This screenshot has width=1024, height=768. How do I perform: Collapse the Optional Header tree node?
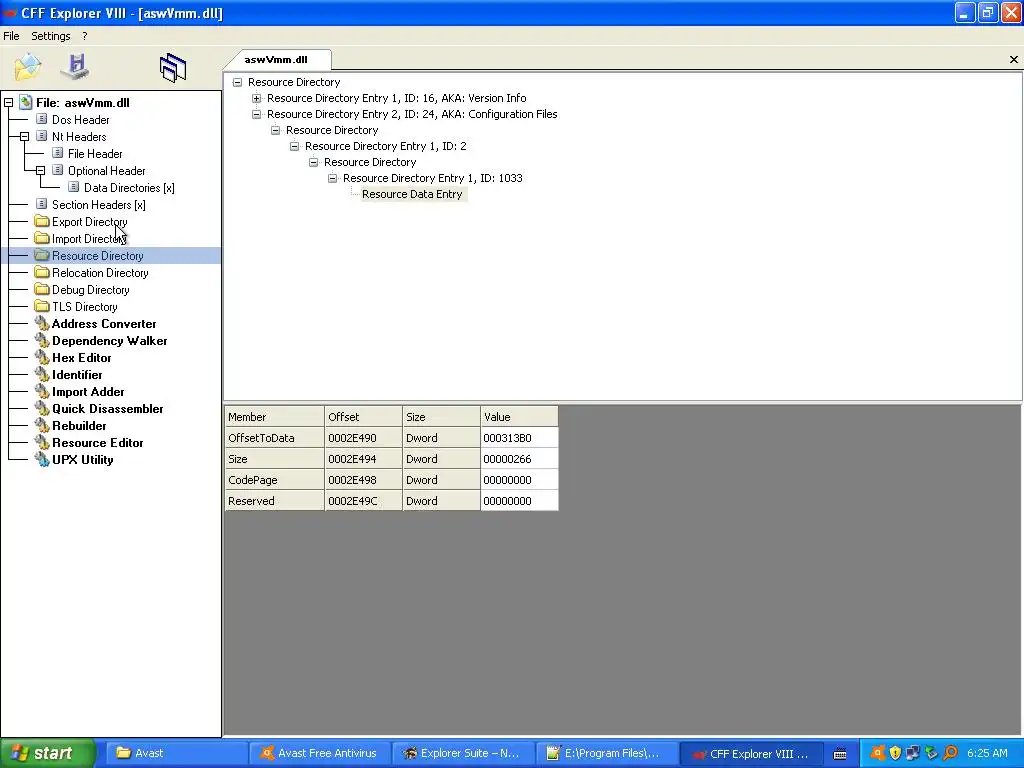tap(40, 170)
